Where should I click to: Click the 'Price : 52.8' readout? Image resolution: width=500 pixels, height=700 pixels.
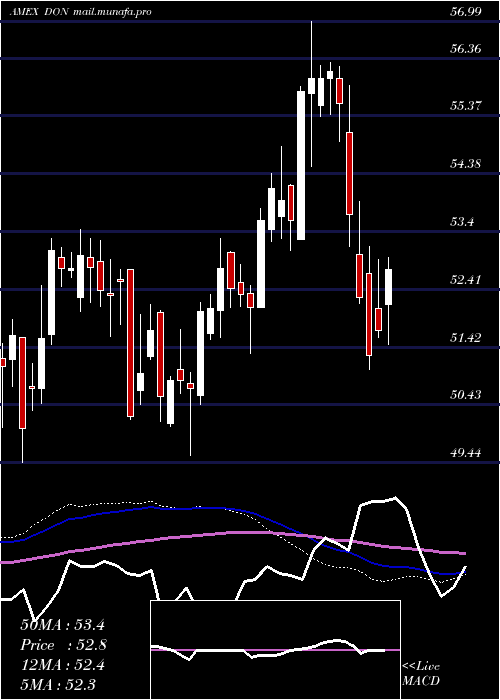coord(63,645)
